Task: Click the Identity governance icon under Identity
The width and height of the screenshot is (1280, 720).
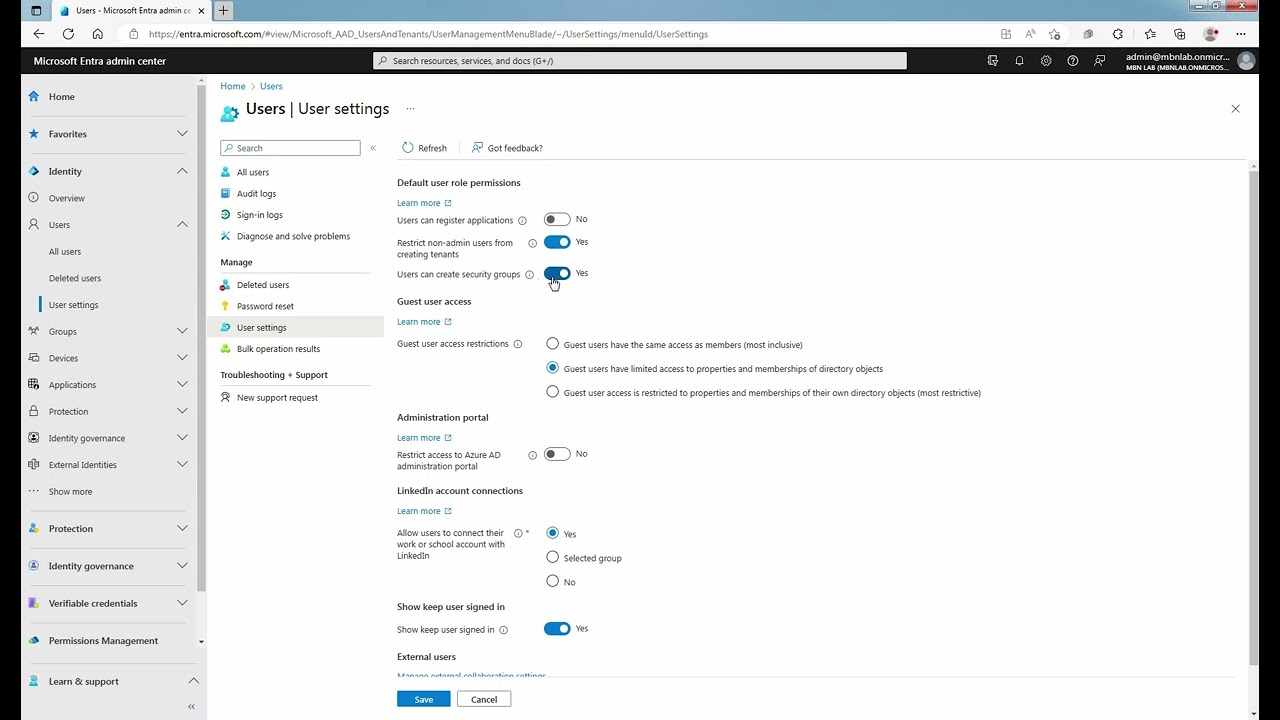Action: click(34, 438)
